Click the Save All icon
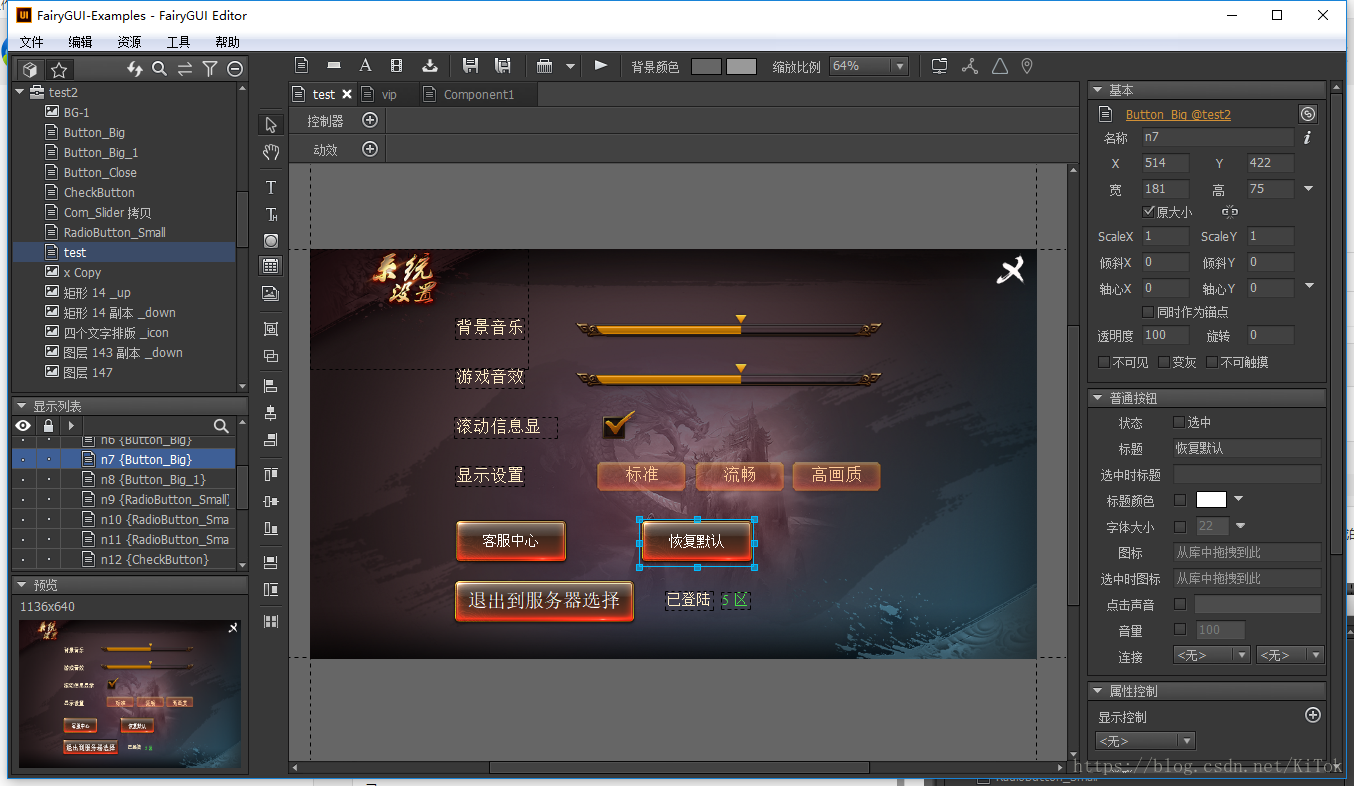 tap(503, 65)
